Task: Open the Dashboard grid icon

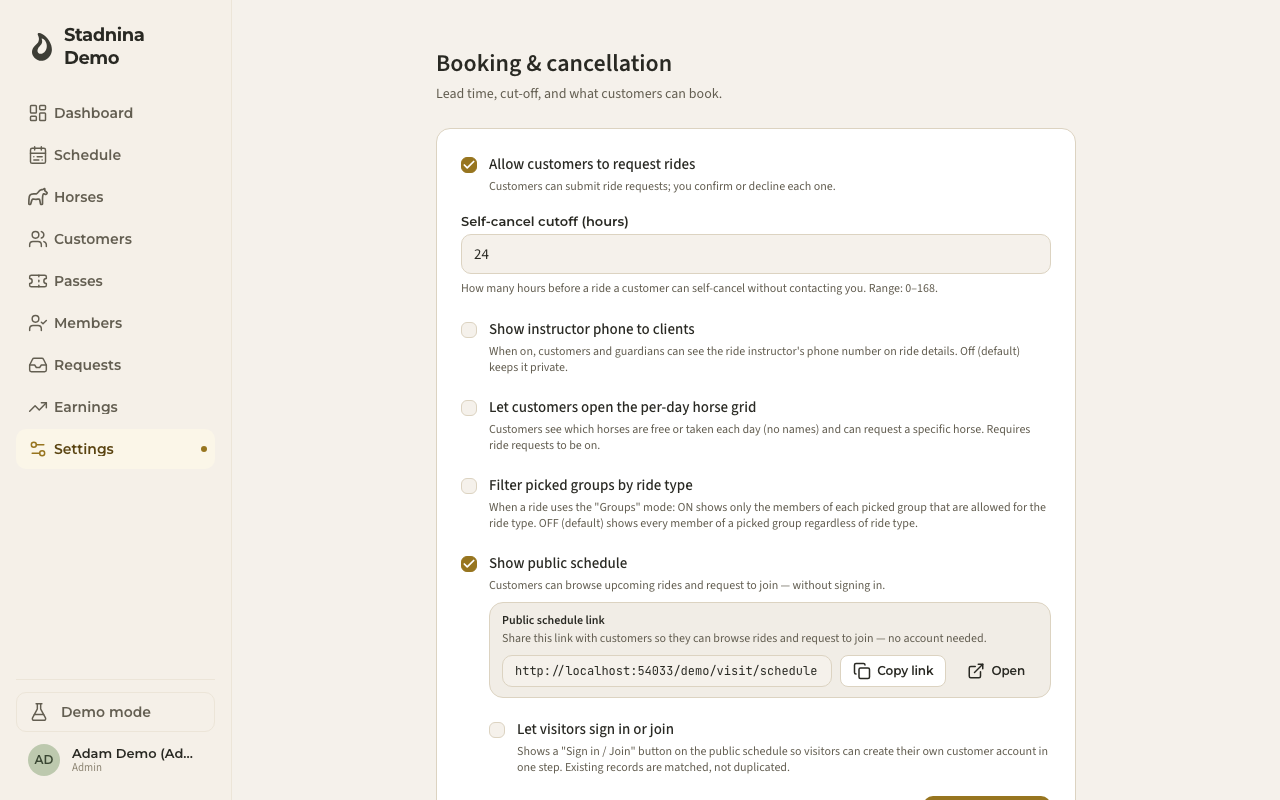Action: coord(38,113)
